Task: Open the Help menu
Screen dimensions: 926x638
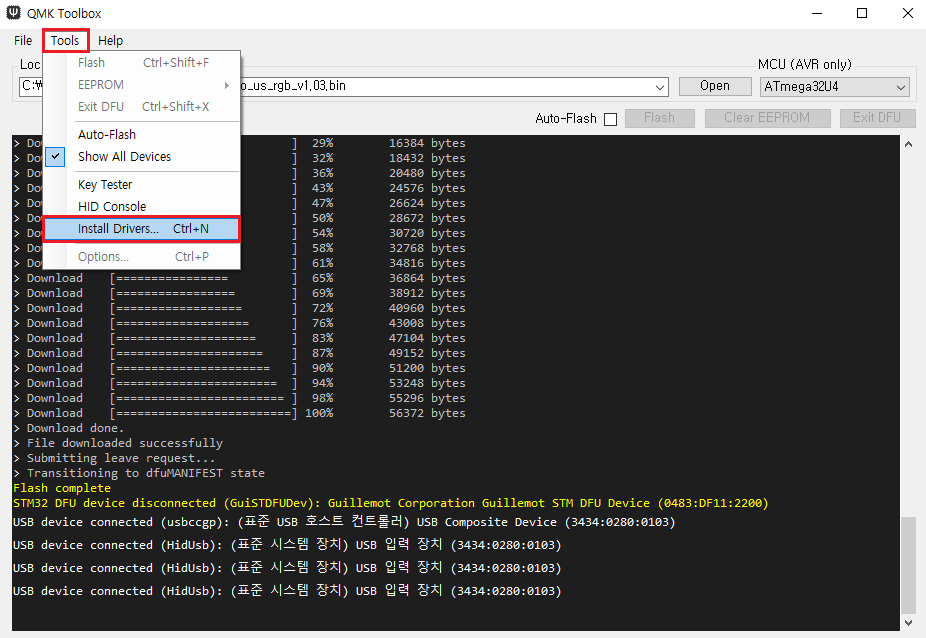Action: click(x=110, y=41)
